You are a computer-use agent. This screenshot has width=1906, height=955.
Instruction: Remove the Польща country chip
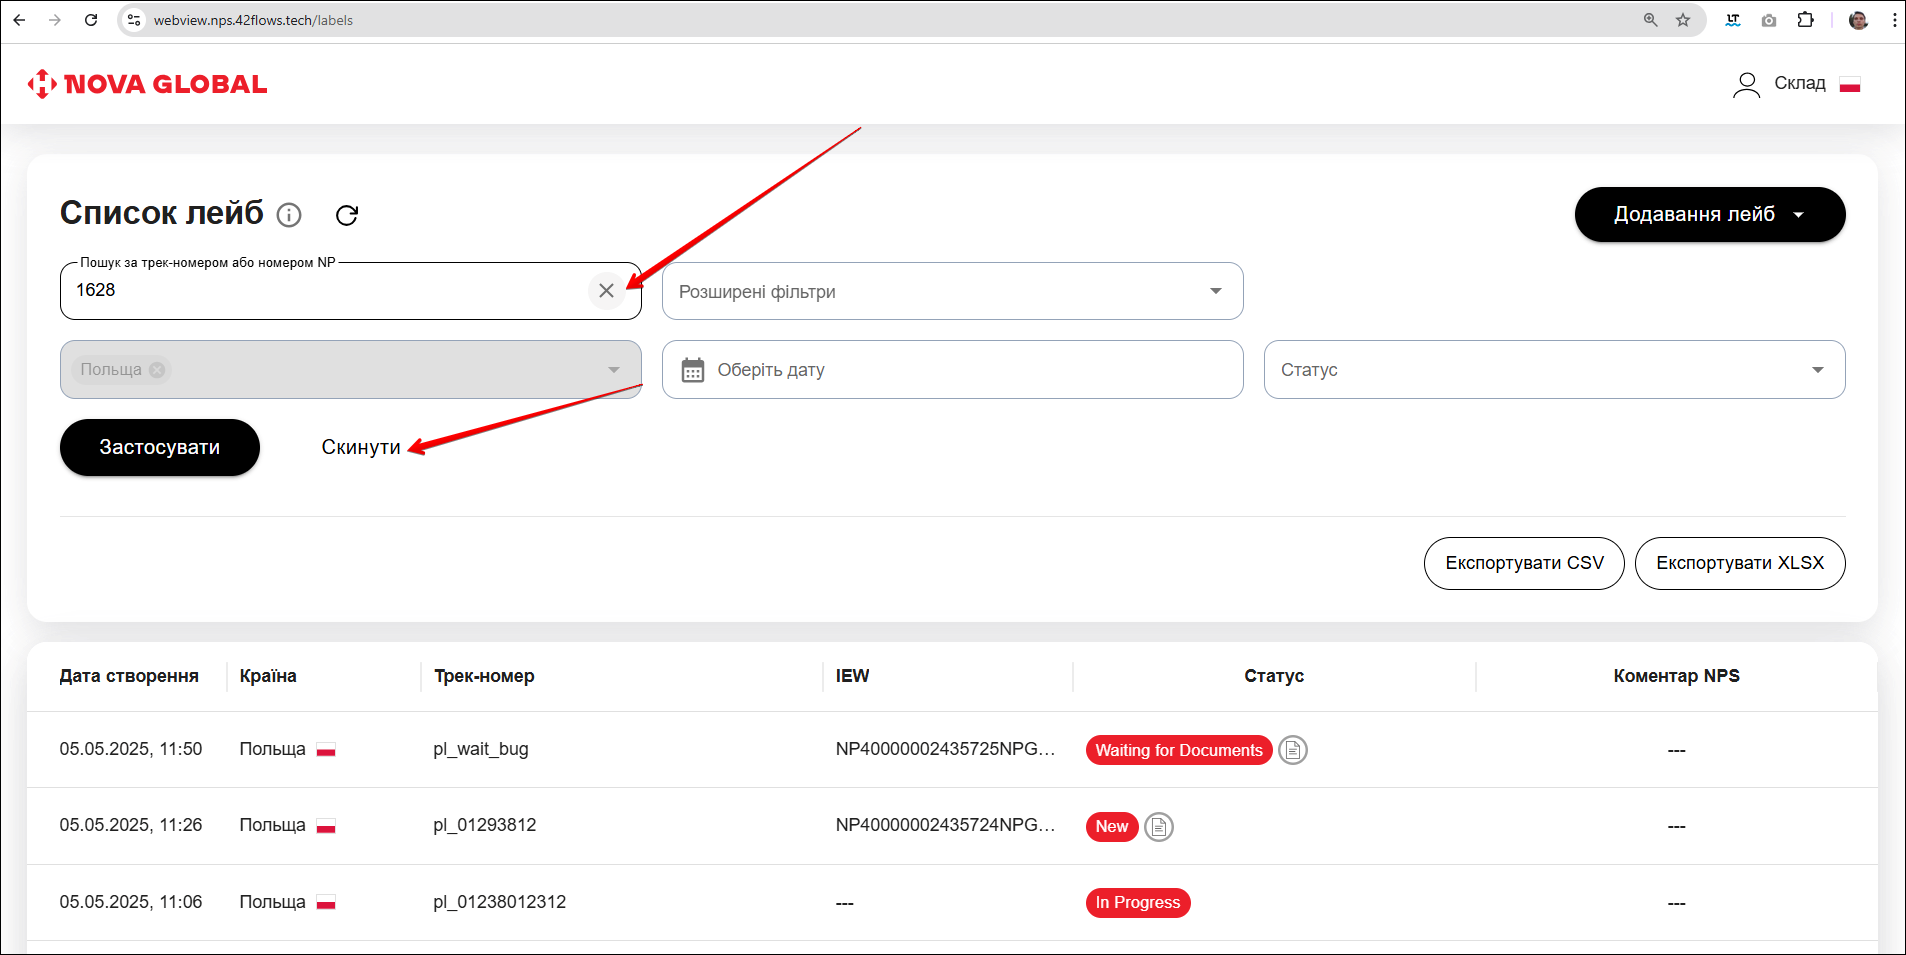pyautogui.click(x=157, y=370)
